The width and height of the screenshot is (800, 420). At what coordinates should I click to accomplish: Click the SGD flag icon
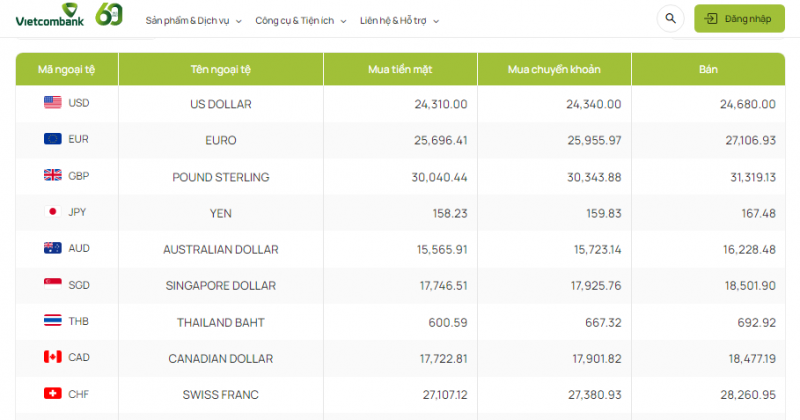pos(53,284)
